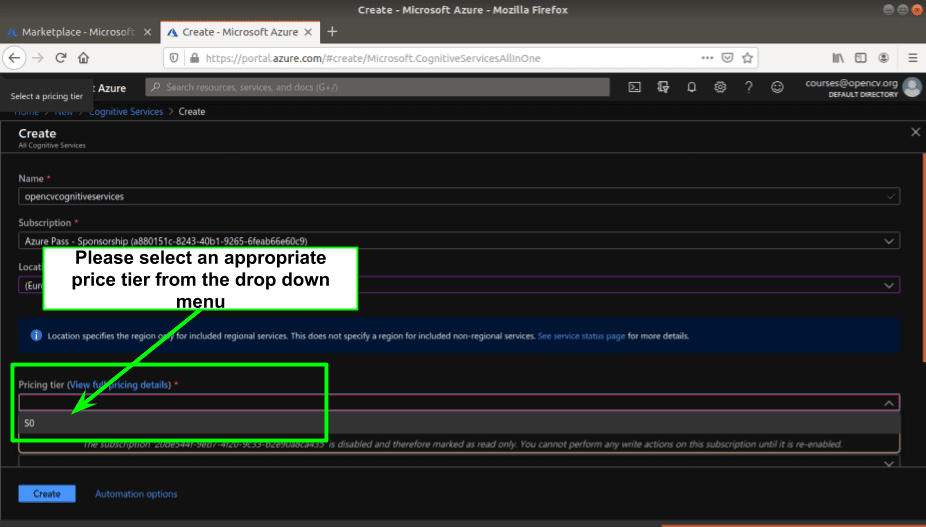Open the Firefox library icon
Viewport: 926px width, 527px height.
pos(838,58)
